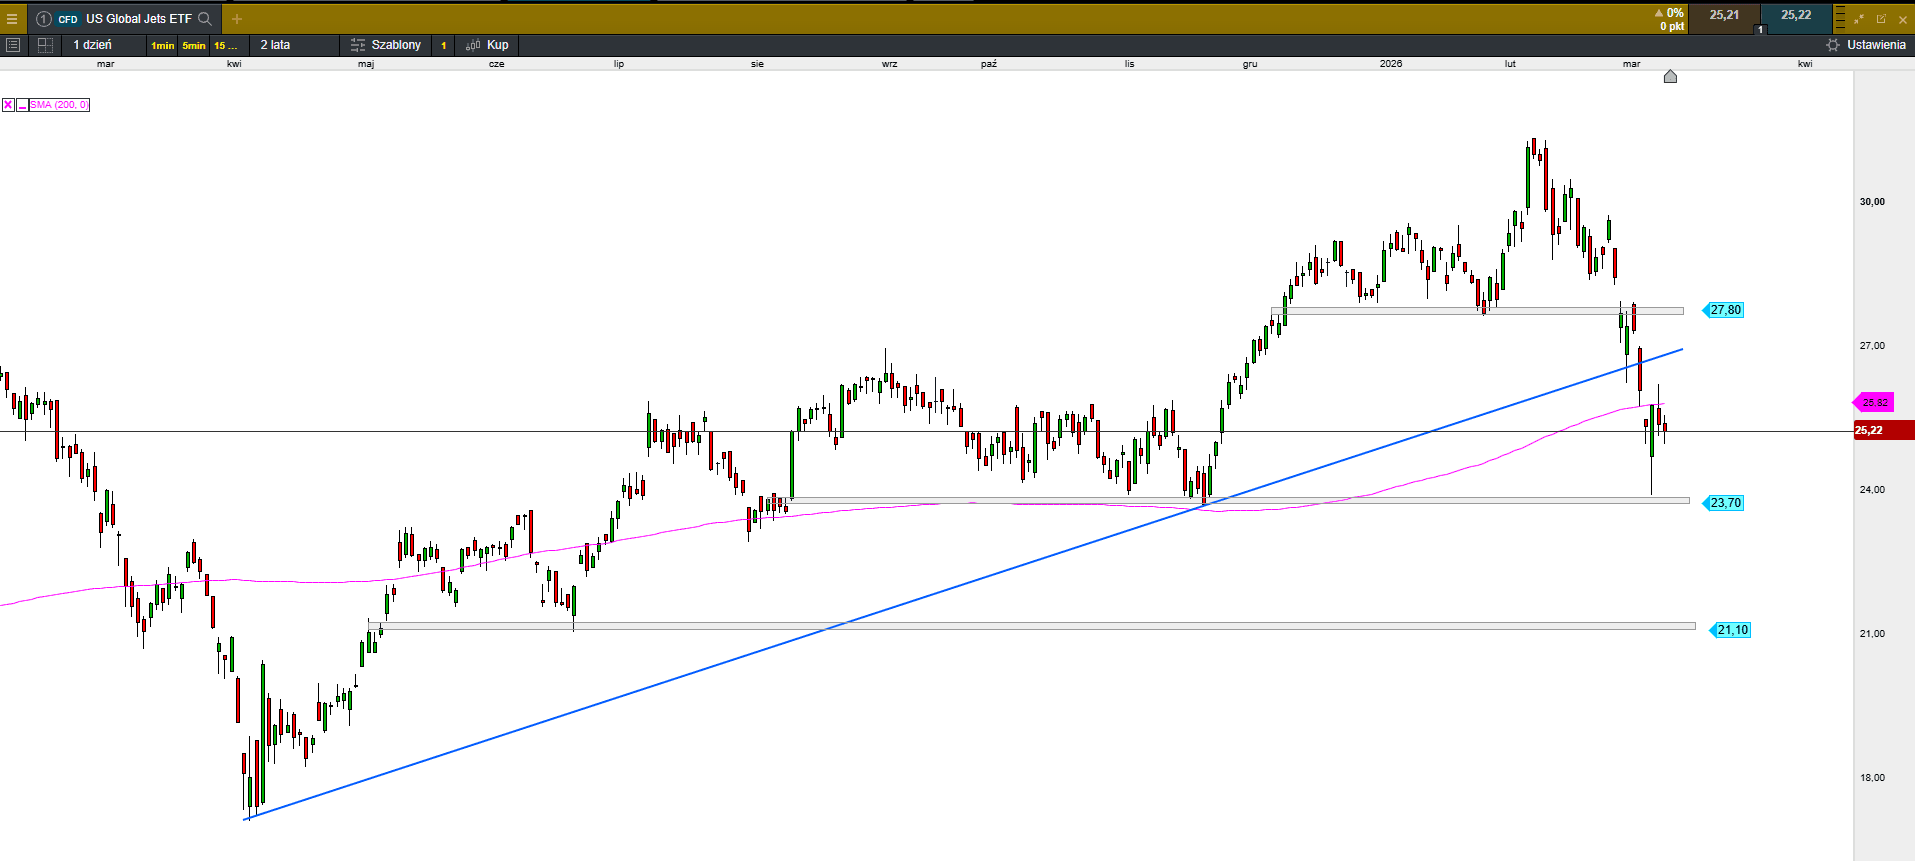Screen dimensions: 1915x861
Task: Add a new chart tab with plus icon
Action: (237, 19)
